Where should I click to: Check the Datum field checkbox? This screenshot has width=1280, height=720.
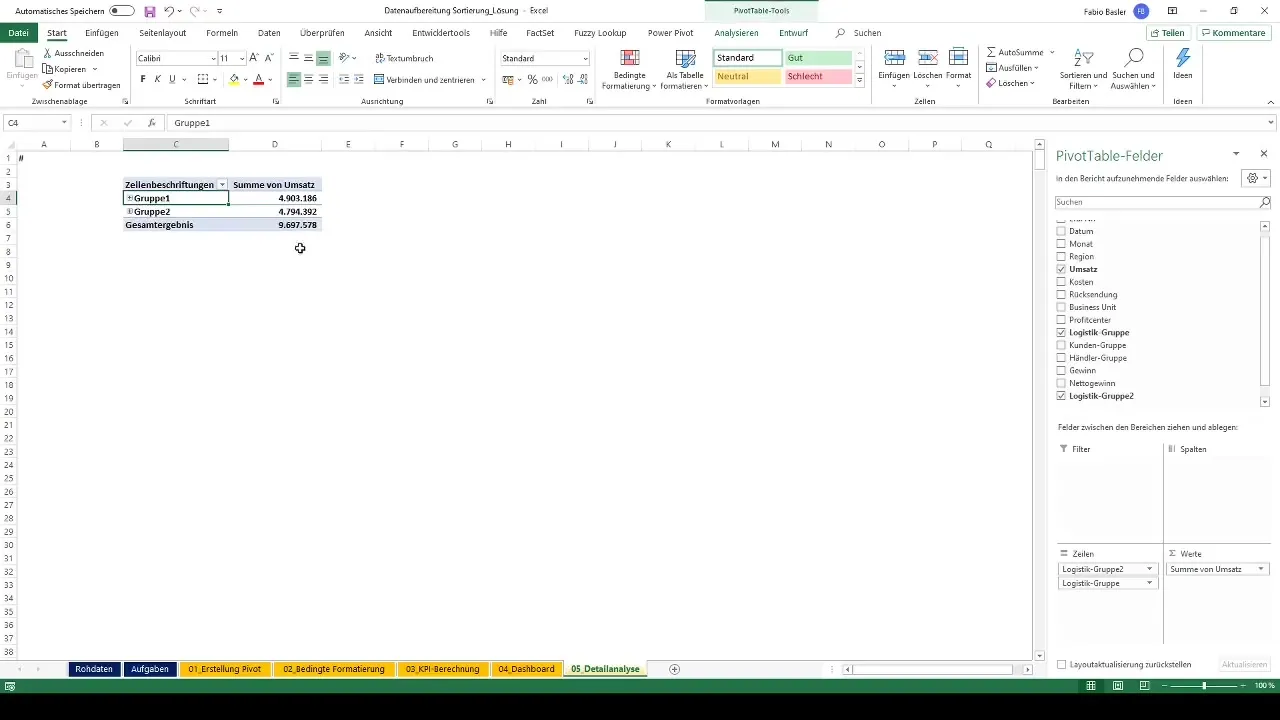[x=1062, y=231]
